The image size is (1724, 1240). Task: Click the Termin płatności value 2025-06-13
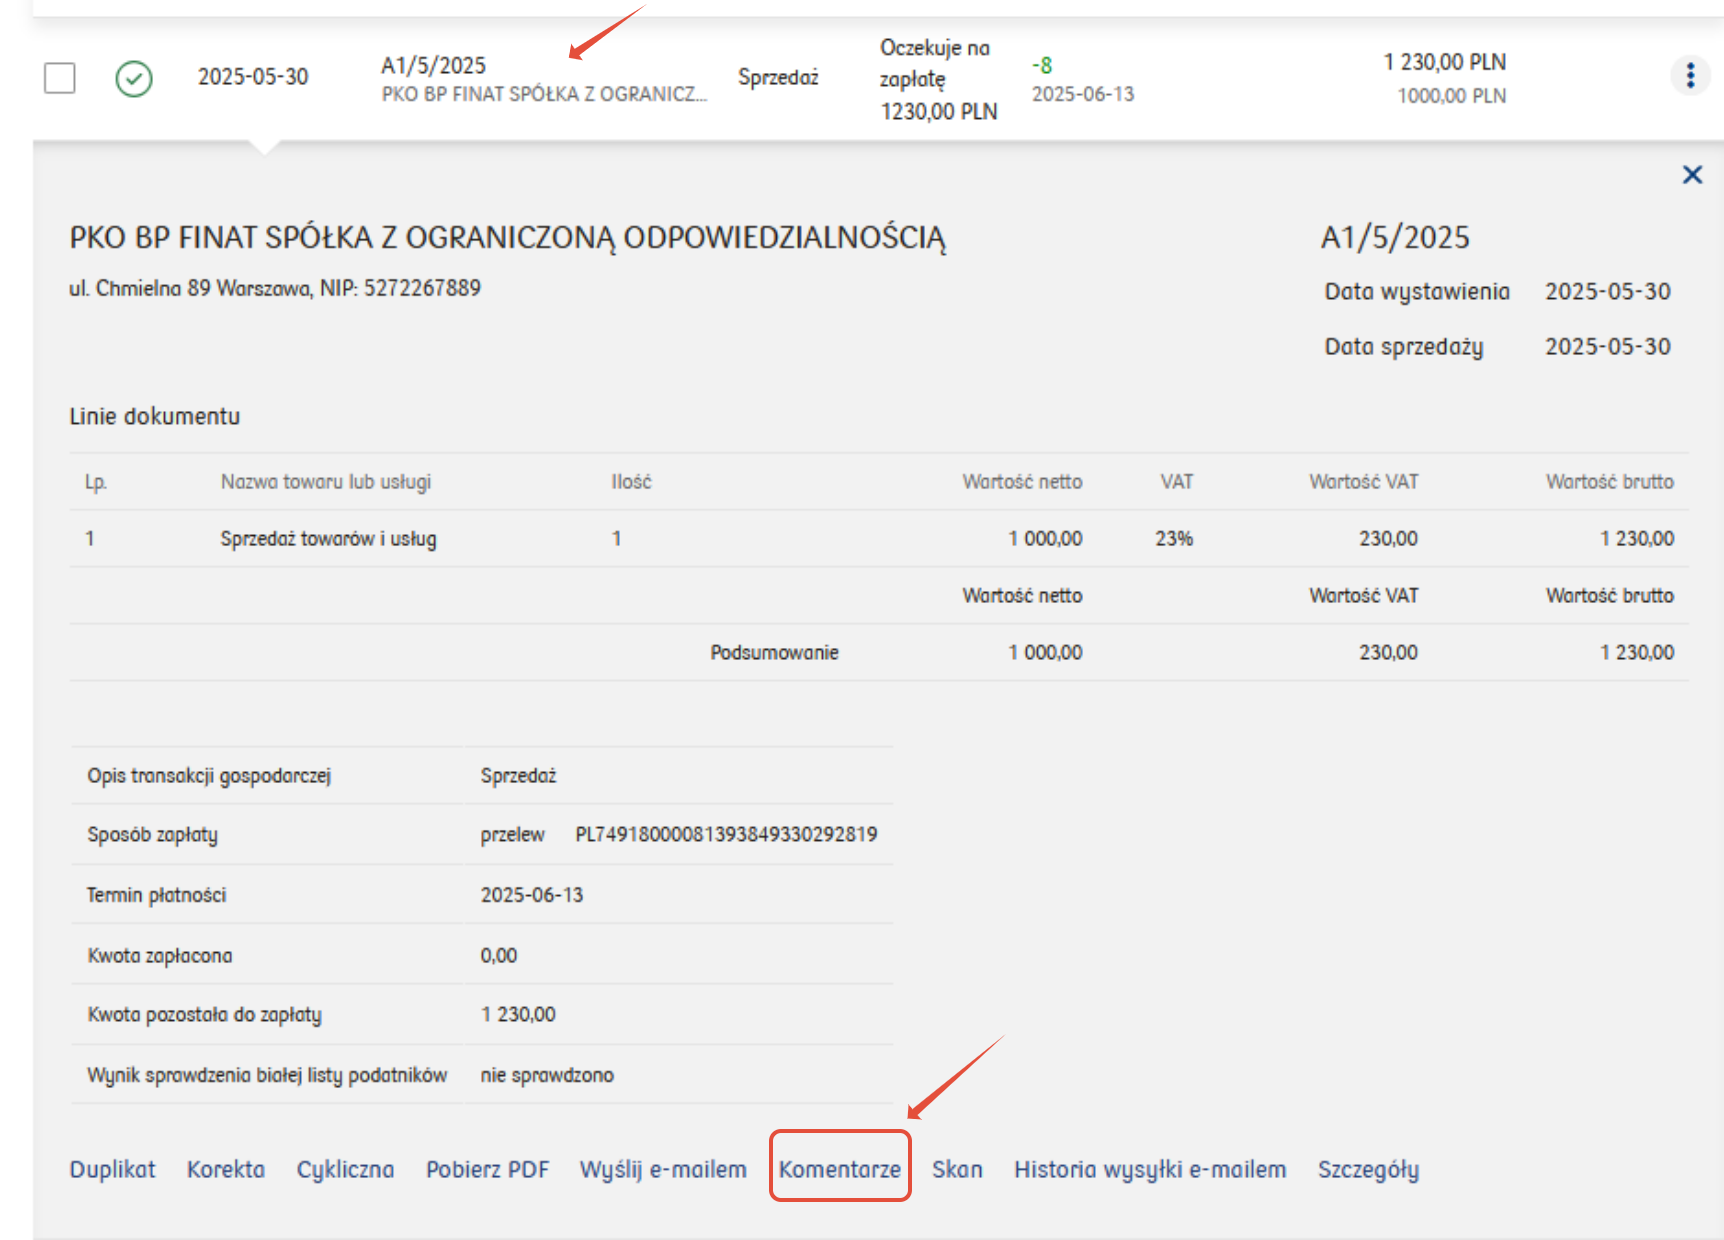coord(531,895)
